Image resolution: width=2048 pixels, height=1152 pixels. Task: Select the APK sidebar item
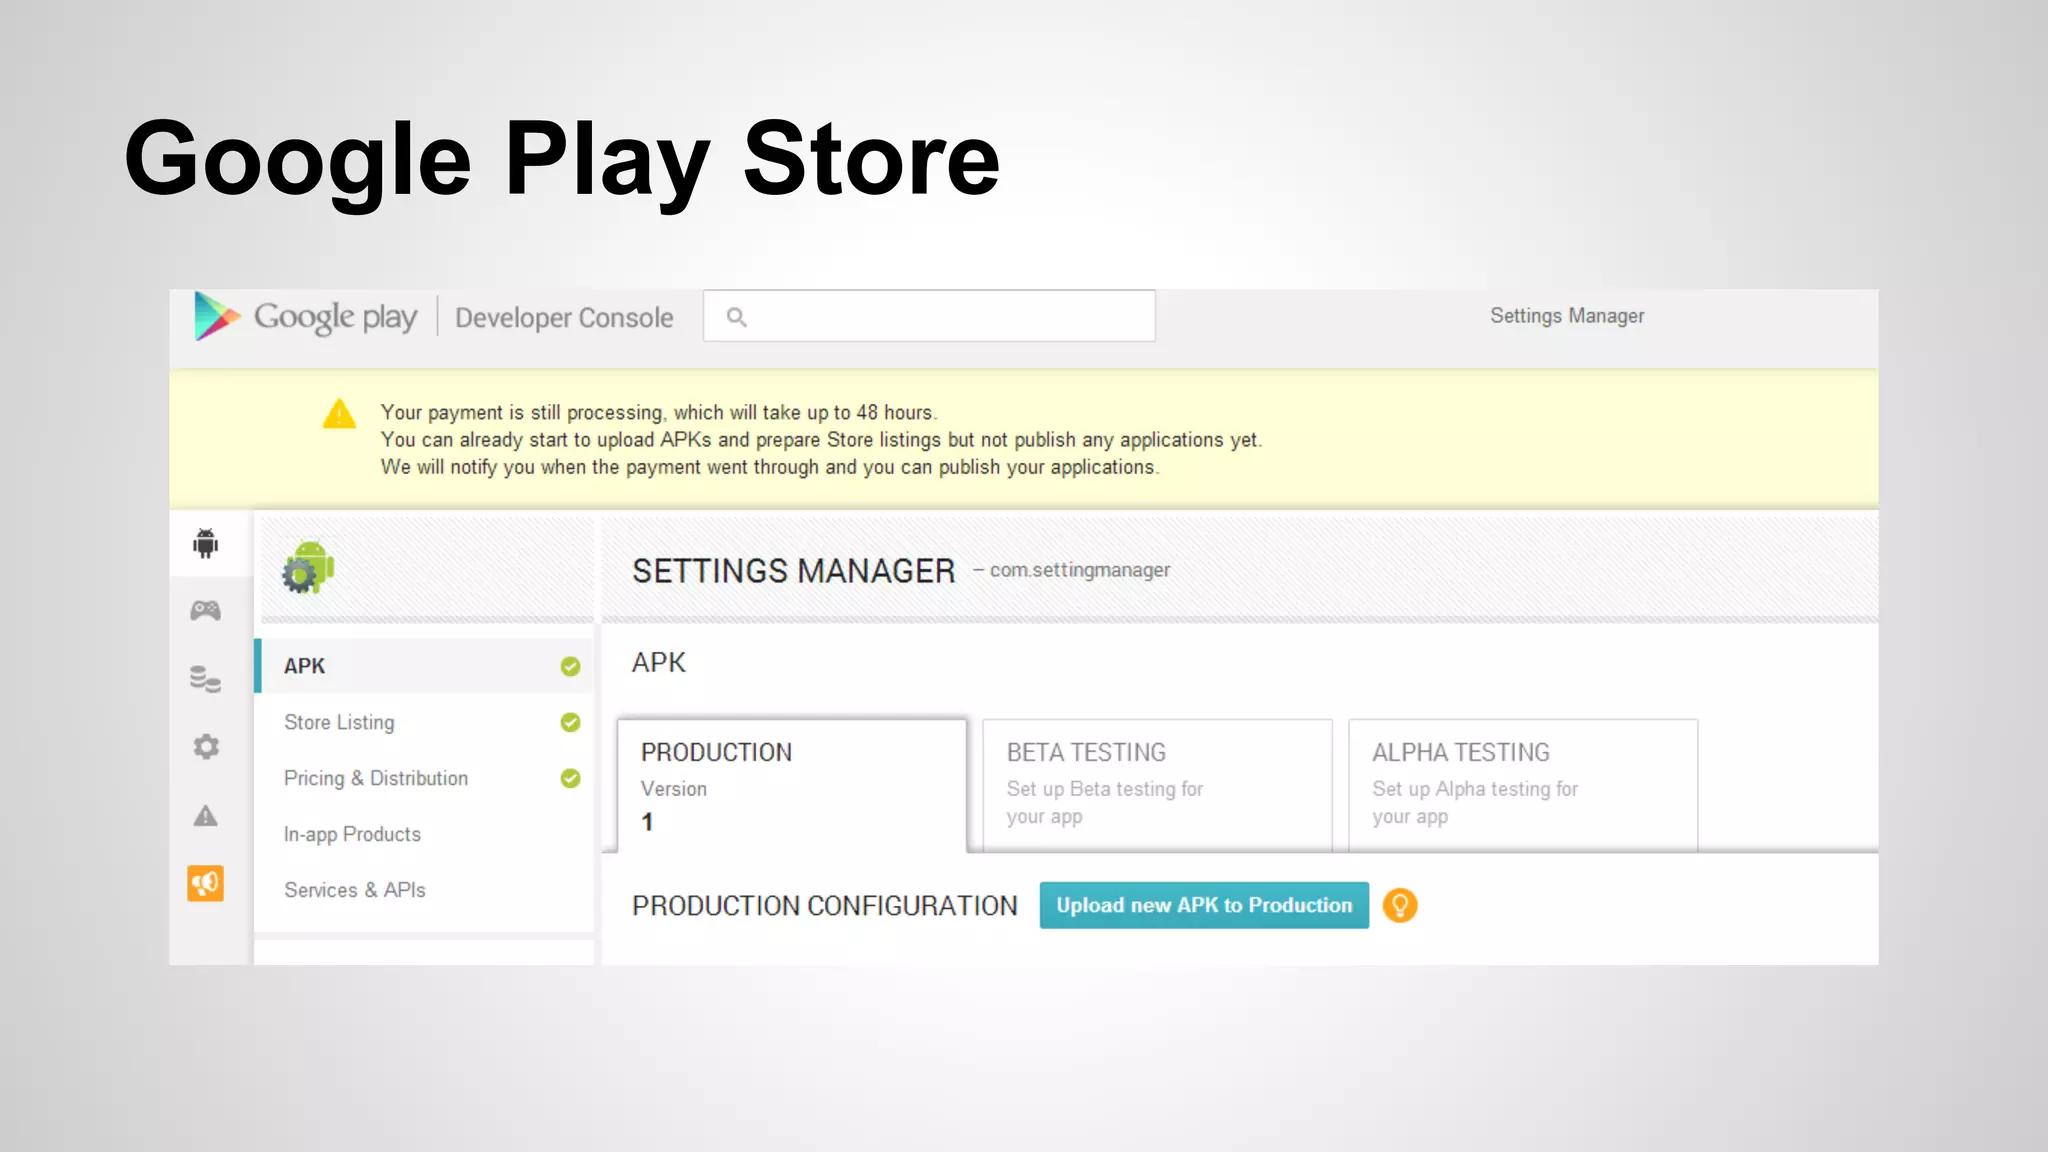point(425,666)
